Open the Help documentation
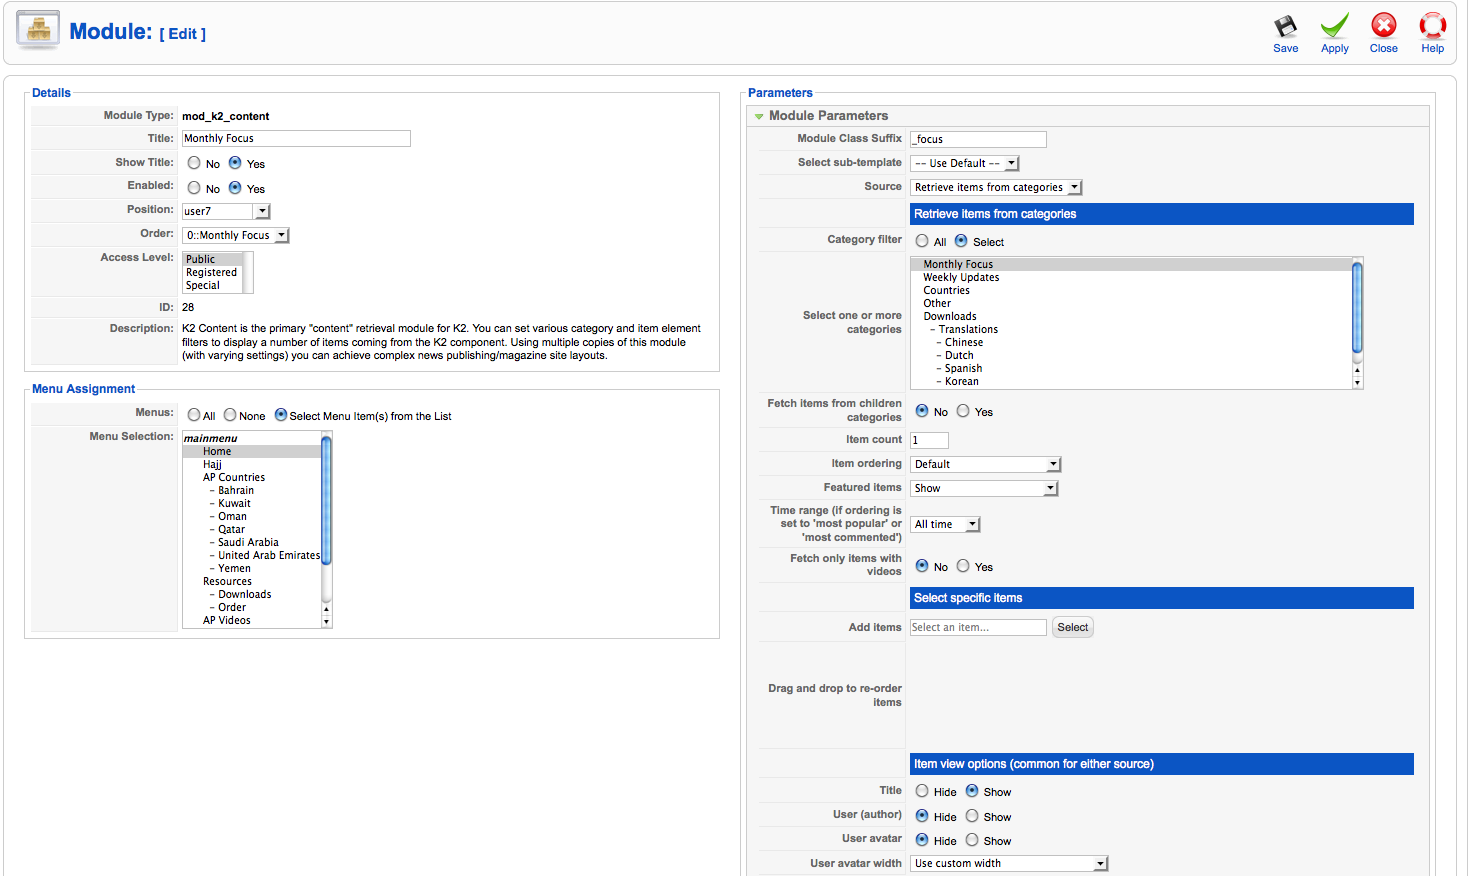Screen dimensions: 1468x876 (1432, 31)
